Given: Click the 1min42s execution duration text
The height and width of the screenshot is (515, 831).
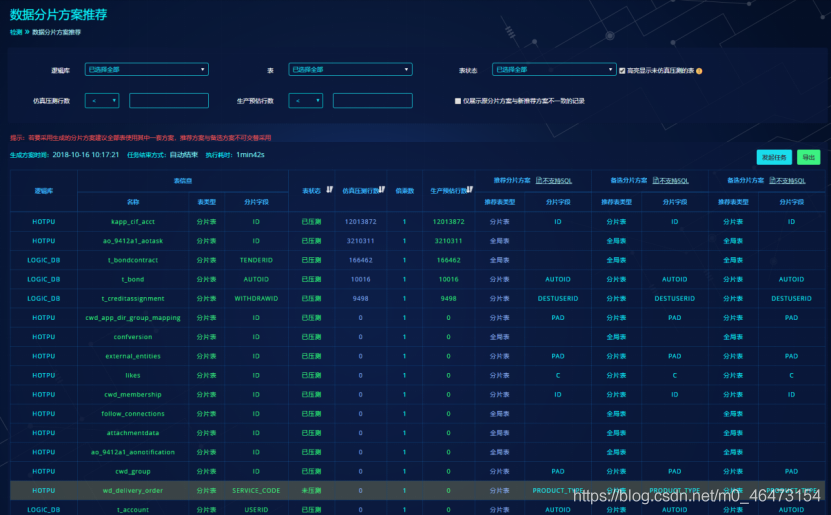Looking at the screenshot, I should (x=250, y=155).
